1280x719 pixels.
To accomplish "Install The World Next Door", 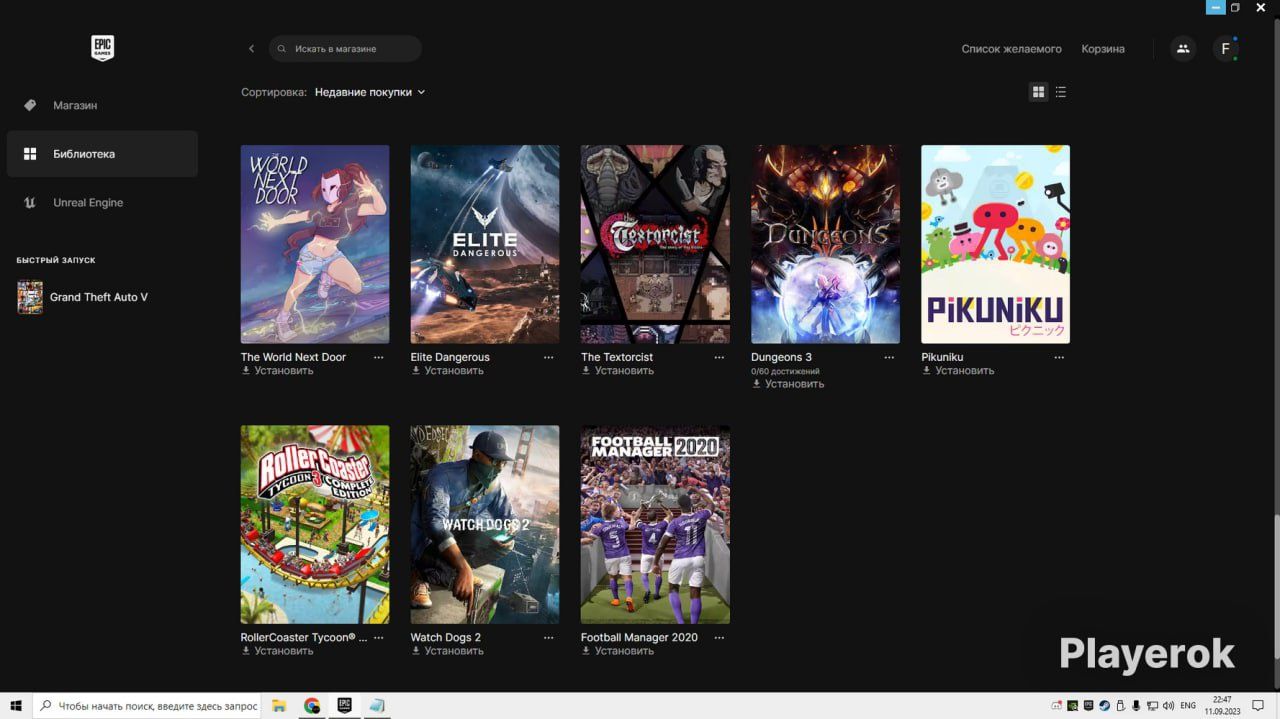I will (x=278, y=371).
